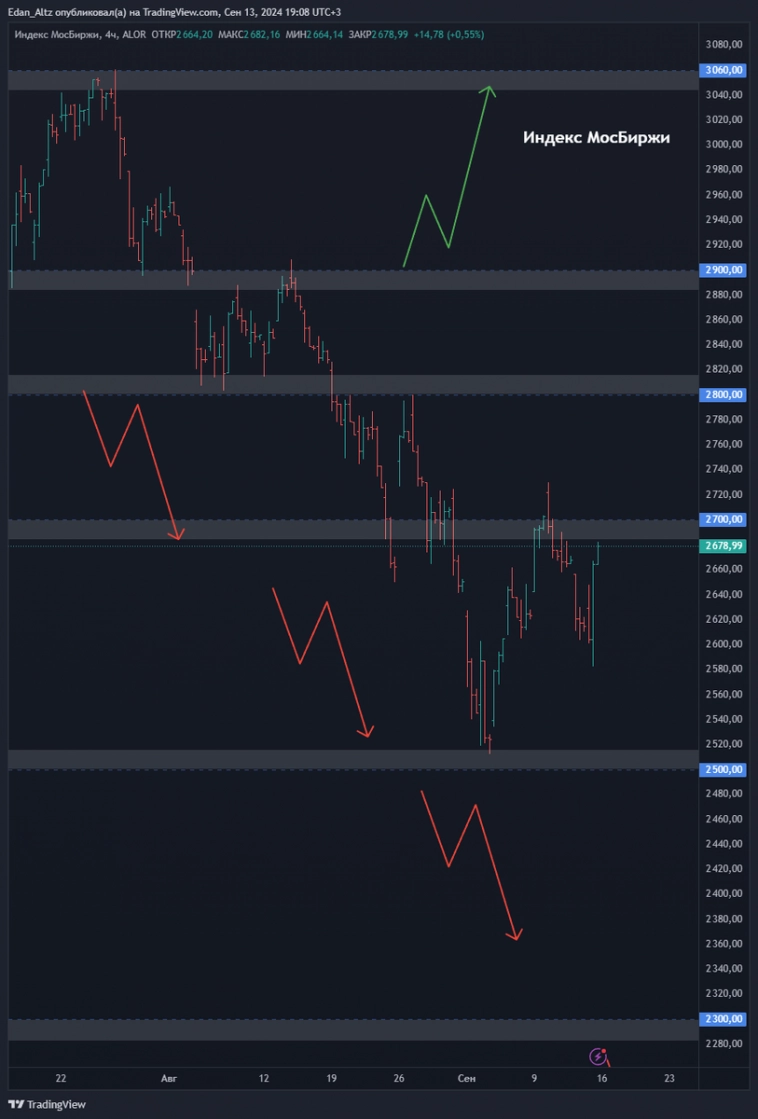Click the 2740,00 price axis label
Screen dimensions: 758x1119
(725, 469)
